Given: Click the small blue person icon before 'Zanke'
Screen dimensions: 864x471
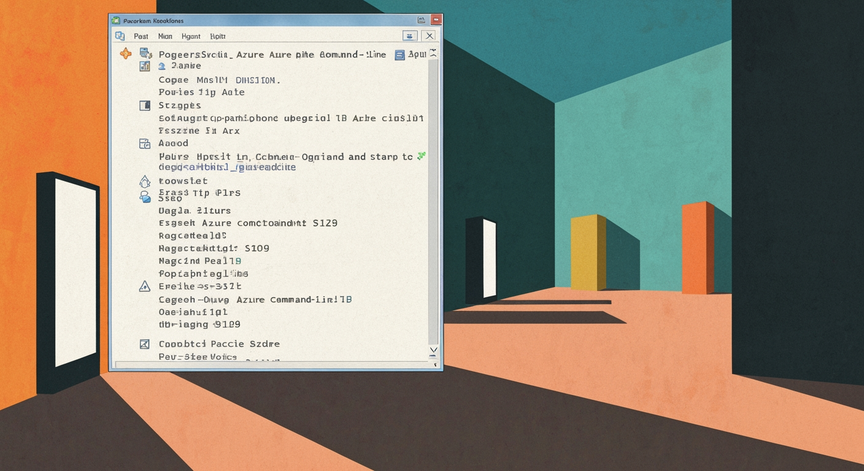Looking at the screenshot, I should 162,66.
